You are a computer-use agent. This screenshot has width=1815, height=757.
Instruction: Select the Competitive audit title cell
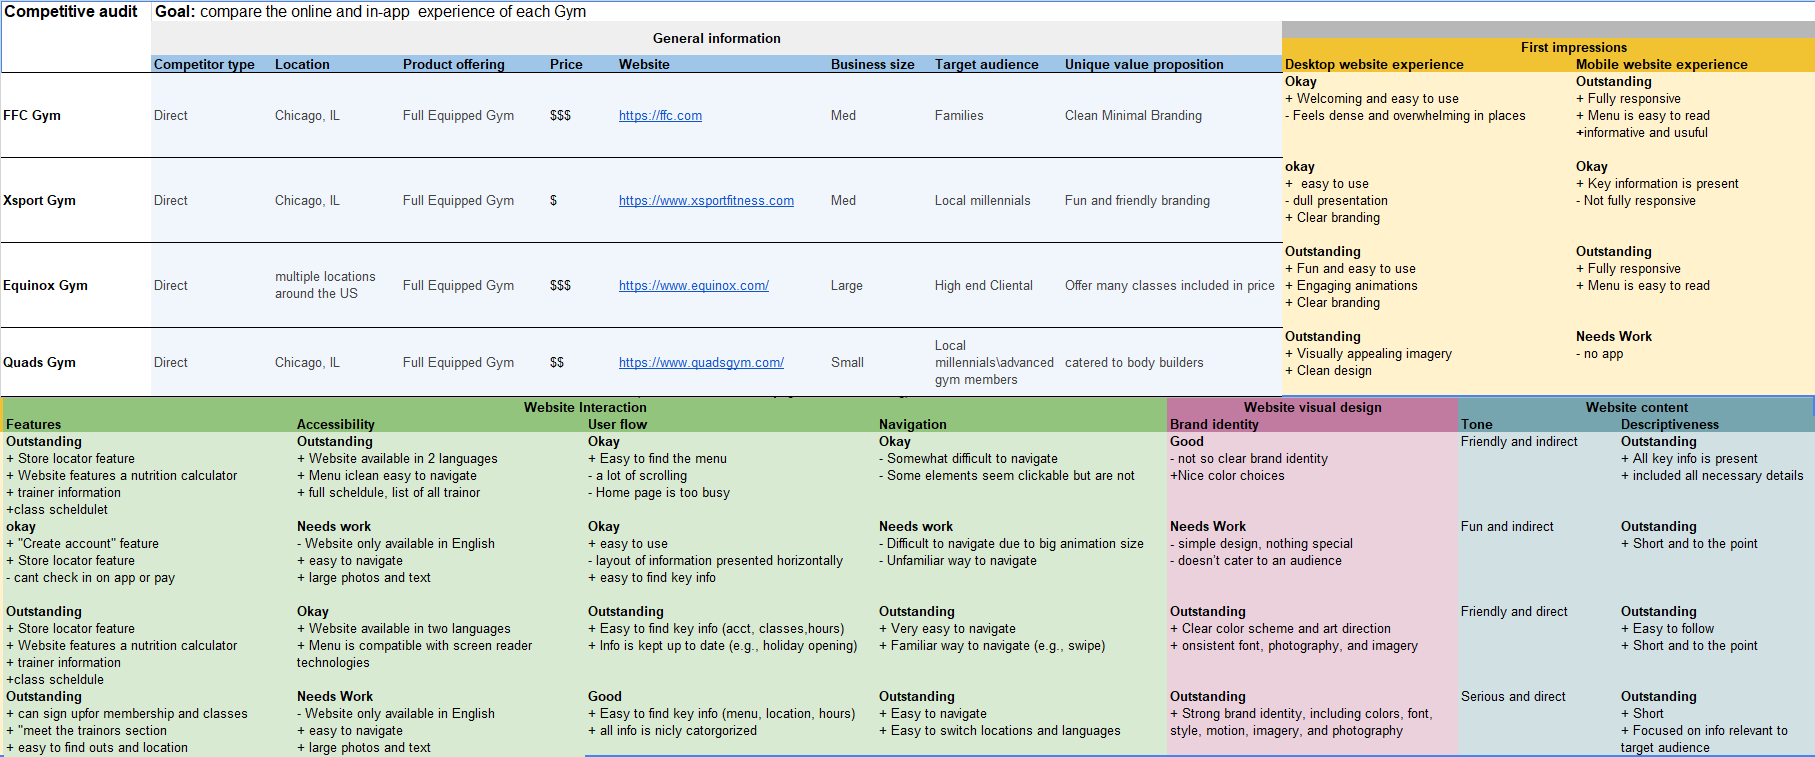(71, 12)
